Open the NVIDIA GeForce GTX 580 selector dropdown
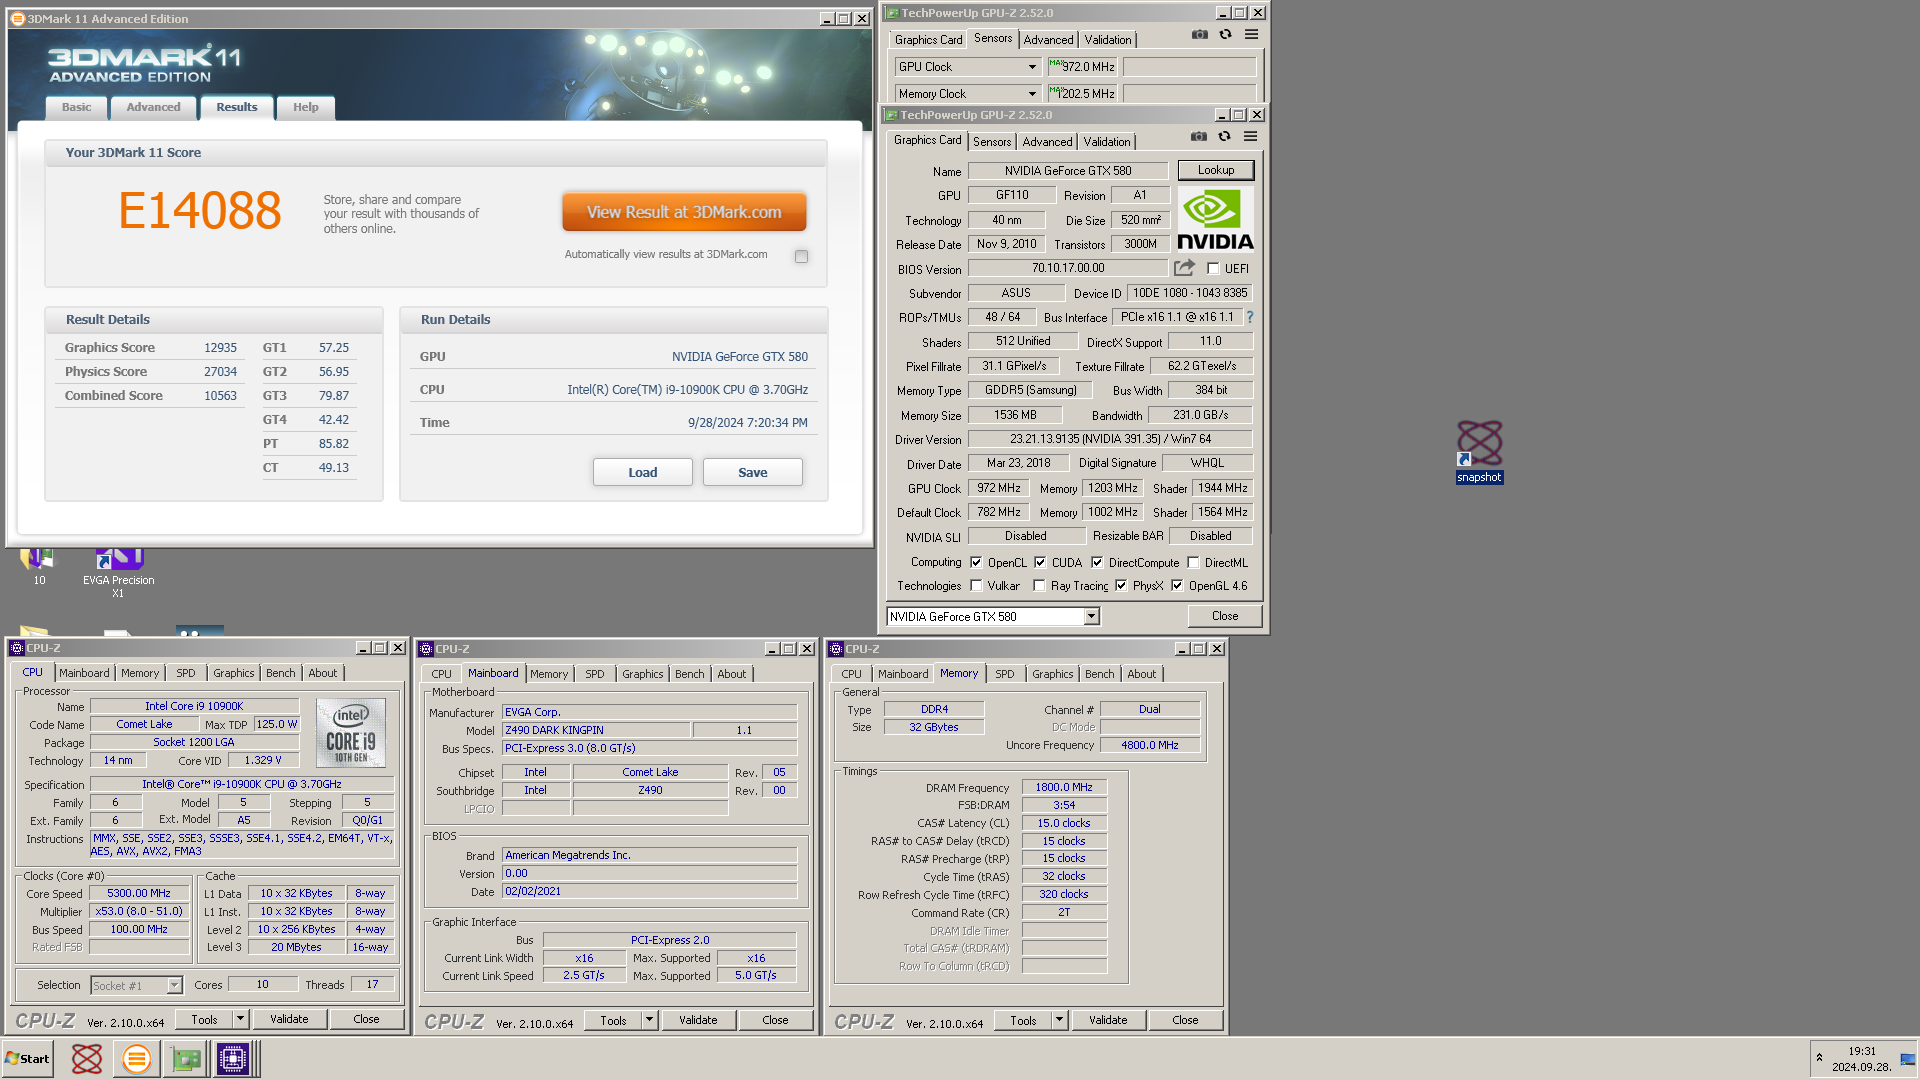 point(1092,616)
